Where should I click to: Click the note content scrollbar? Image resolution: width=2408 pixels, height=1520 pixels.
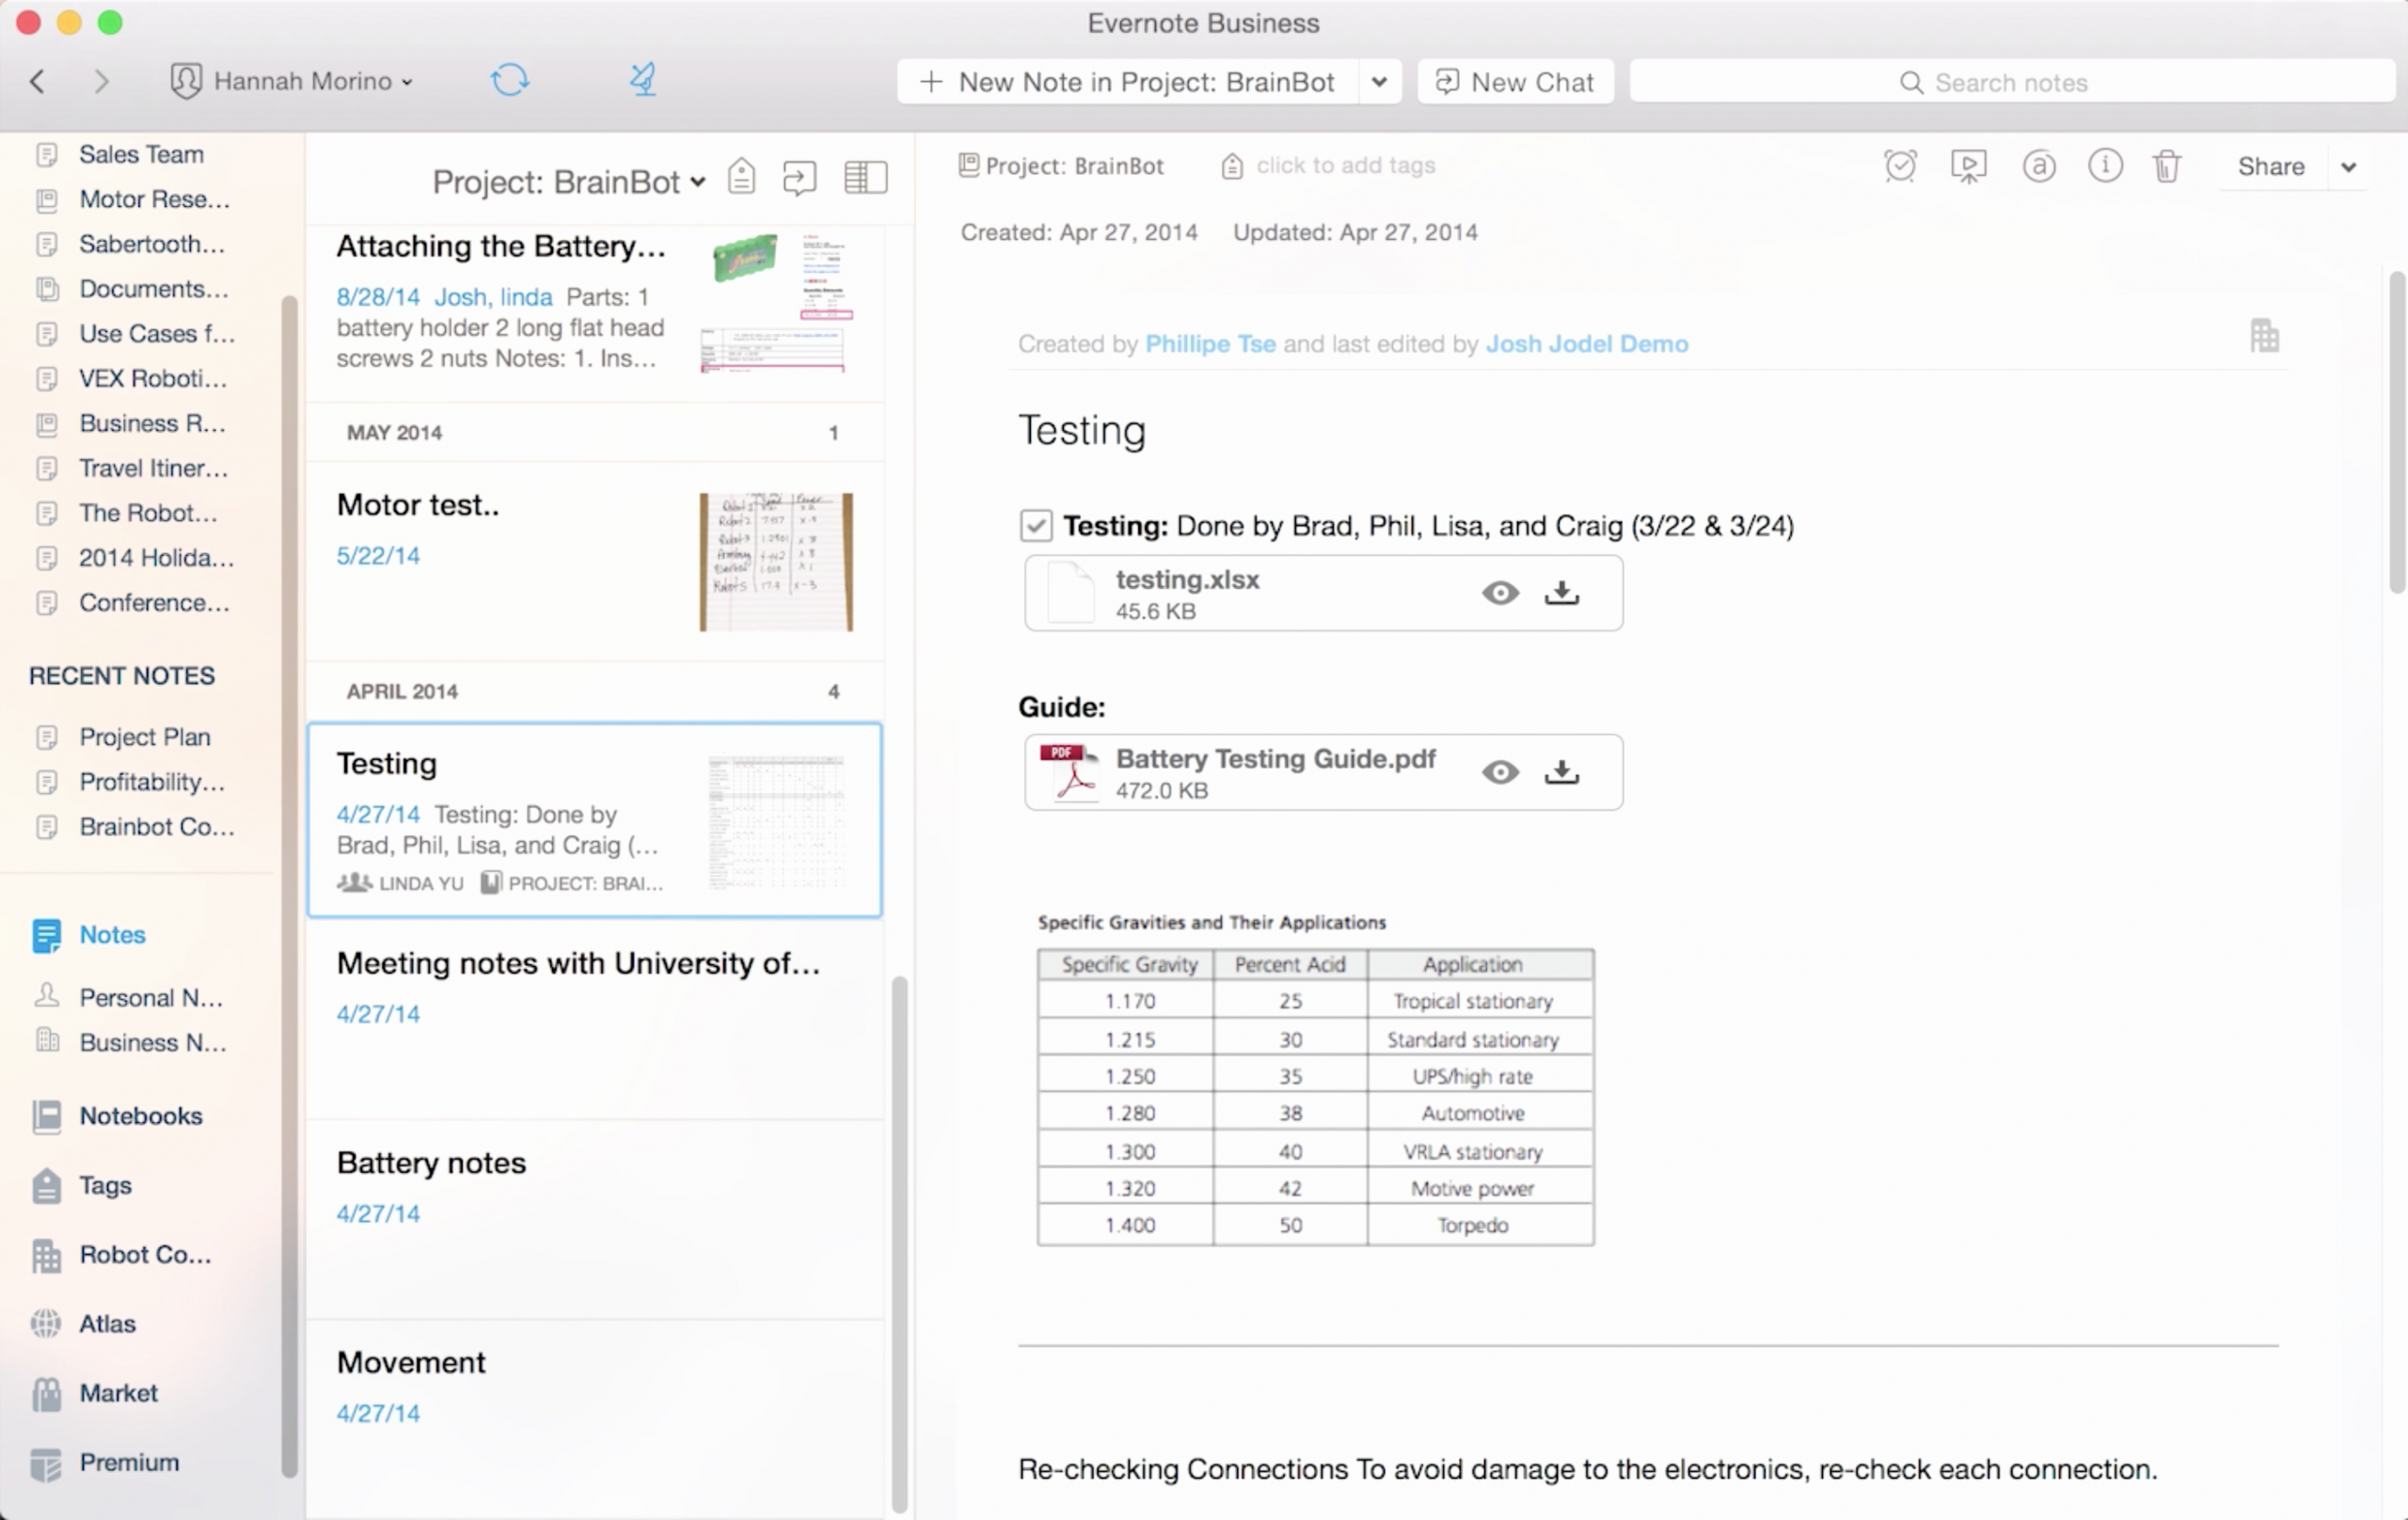click(2396, 432)
